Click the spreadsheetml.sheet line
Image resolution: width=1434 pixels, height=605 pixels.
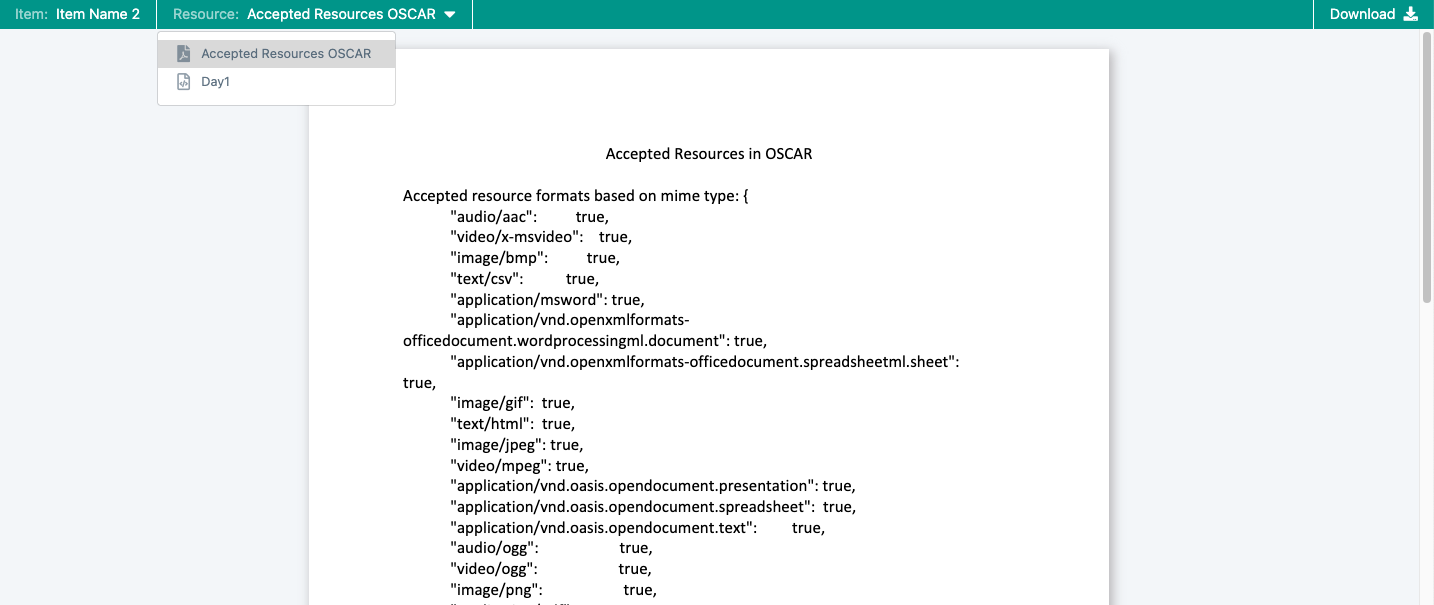click(705, 362)
